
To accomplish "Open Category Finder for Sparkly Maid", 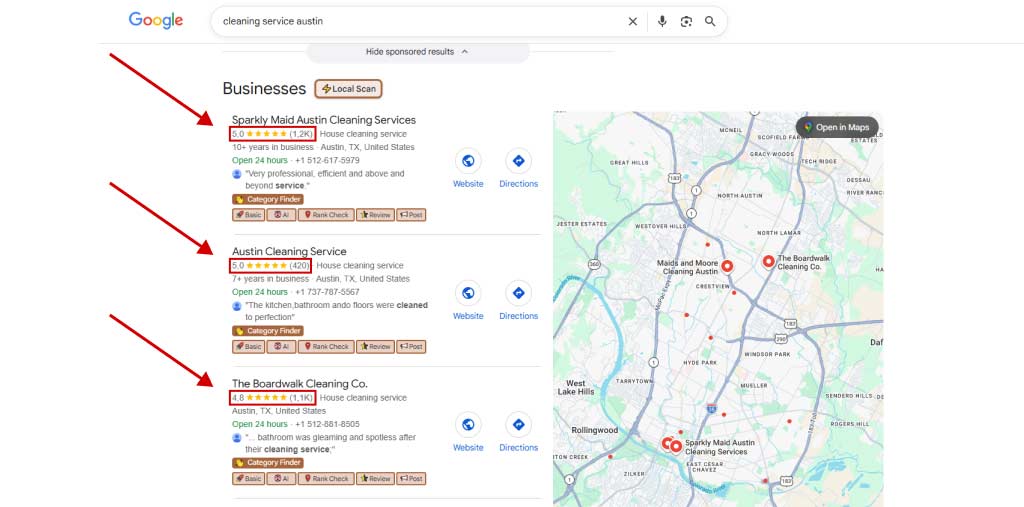I will coord(267,199).
